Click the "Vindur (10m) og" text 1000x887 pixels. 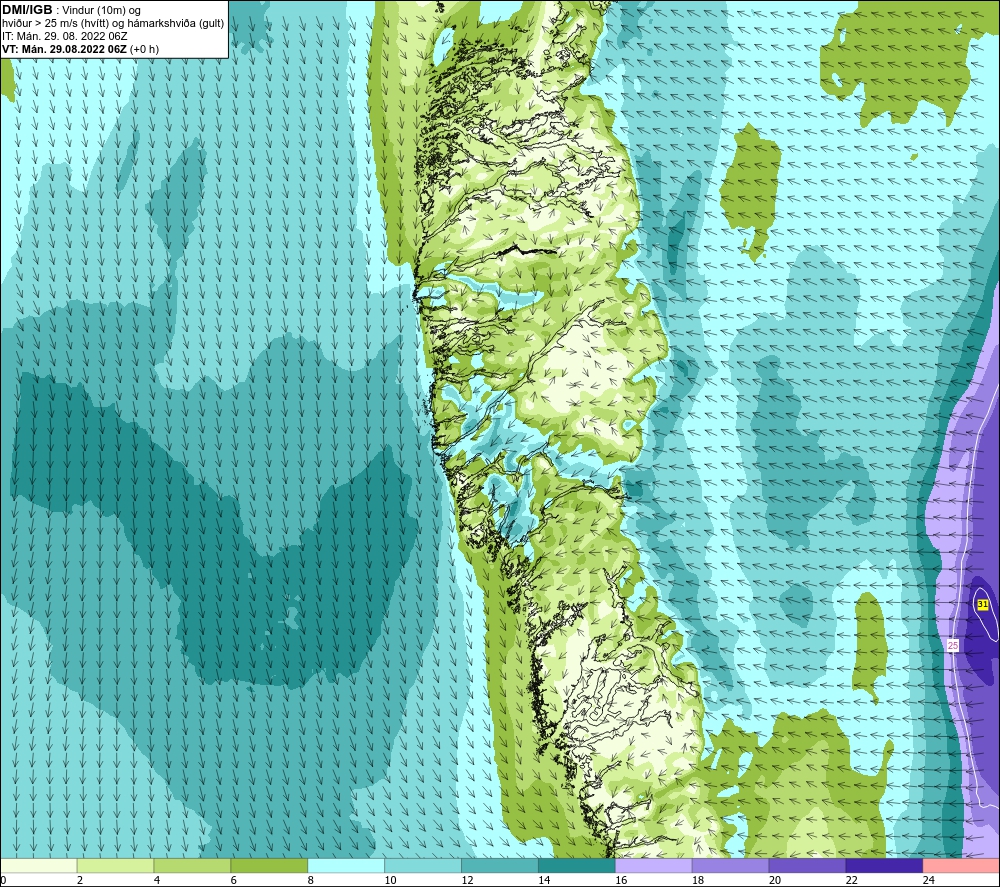click(101, 10)
